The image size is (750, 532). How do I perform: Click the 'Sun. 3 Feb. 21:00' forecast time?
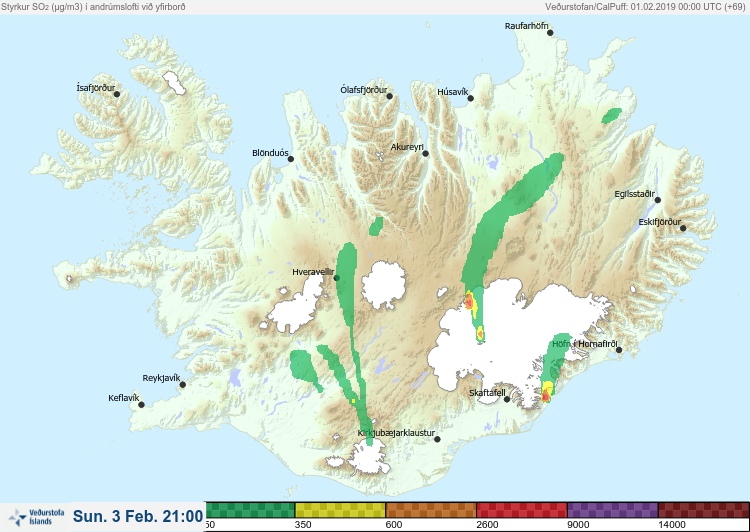[138, 516]
